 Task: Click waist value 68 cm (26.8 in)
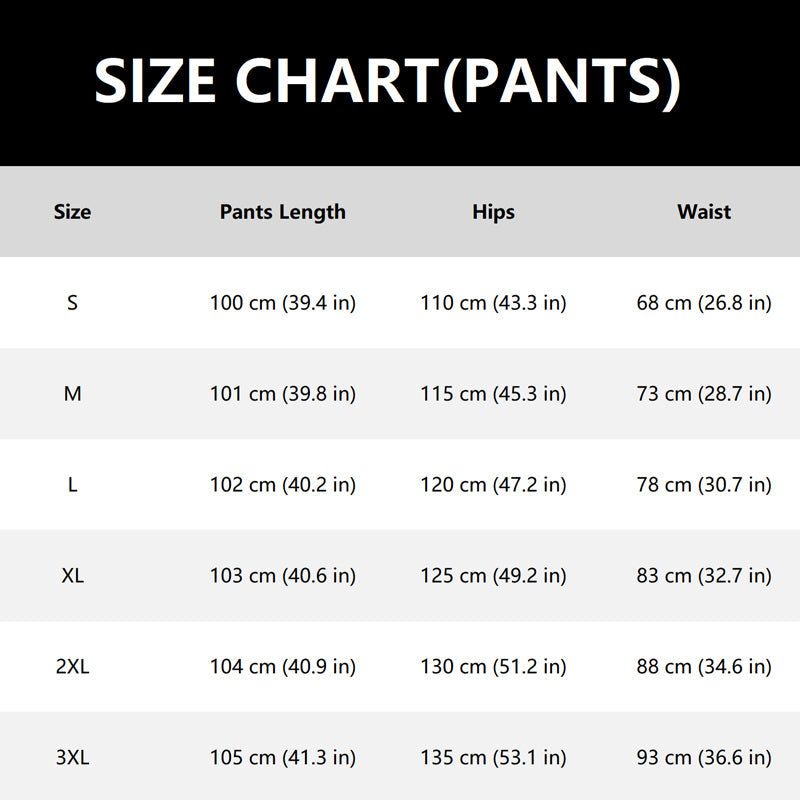pyautogui.click(x=704, y=303)
